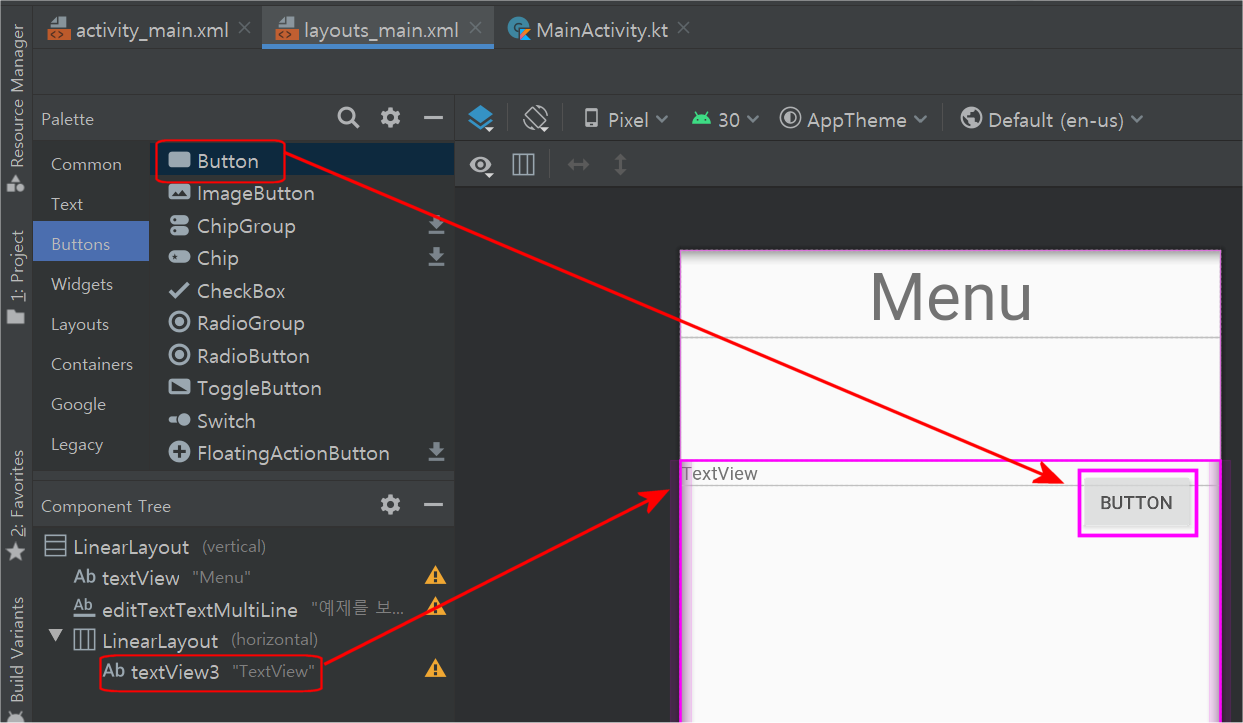Screen dimensions: 1243x723
Task: Select editTextTextMultiLine in Component Tree
Action: 243,608
